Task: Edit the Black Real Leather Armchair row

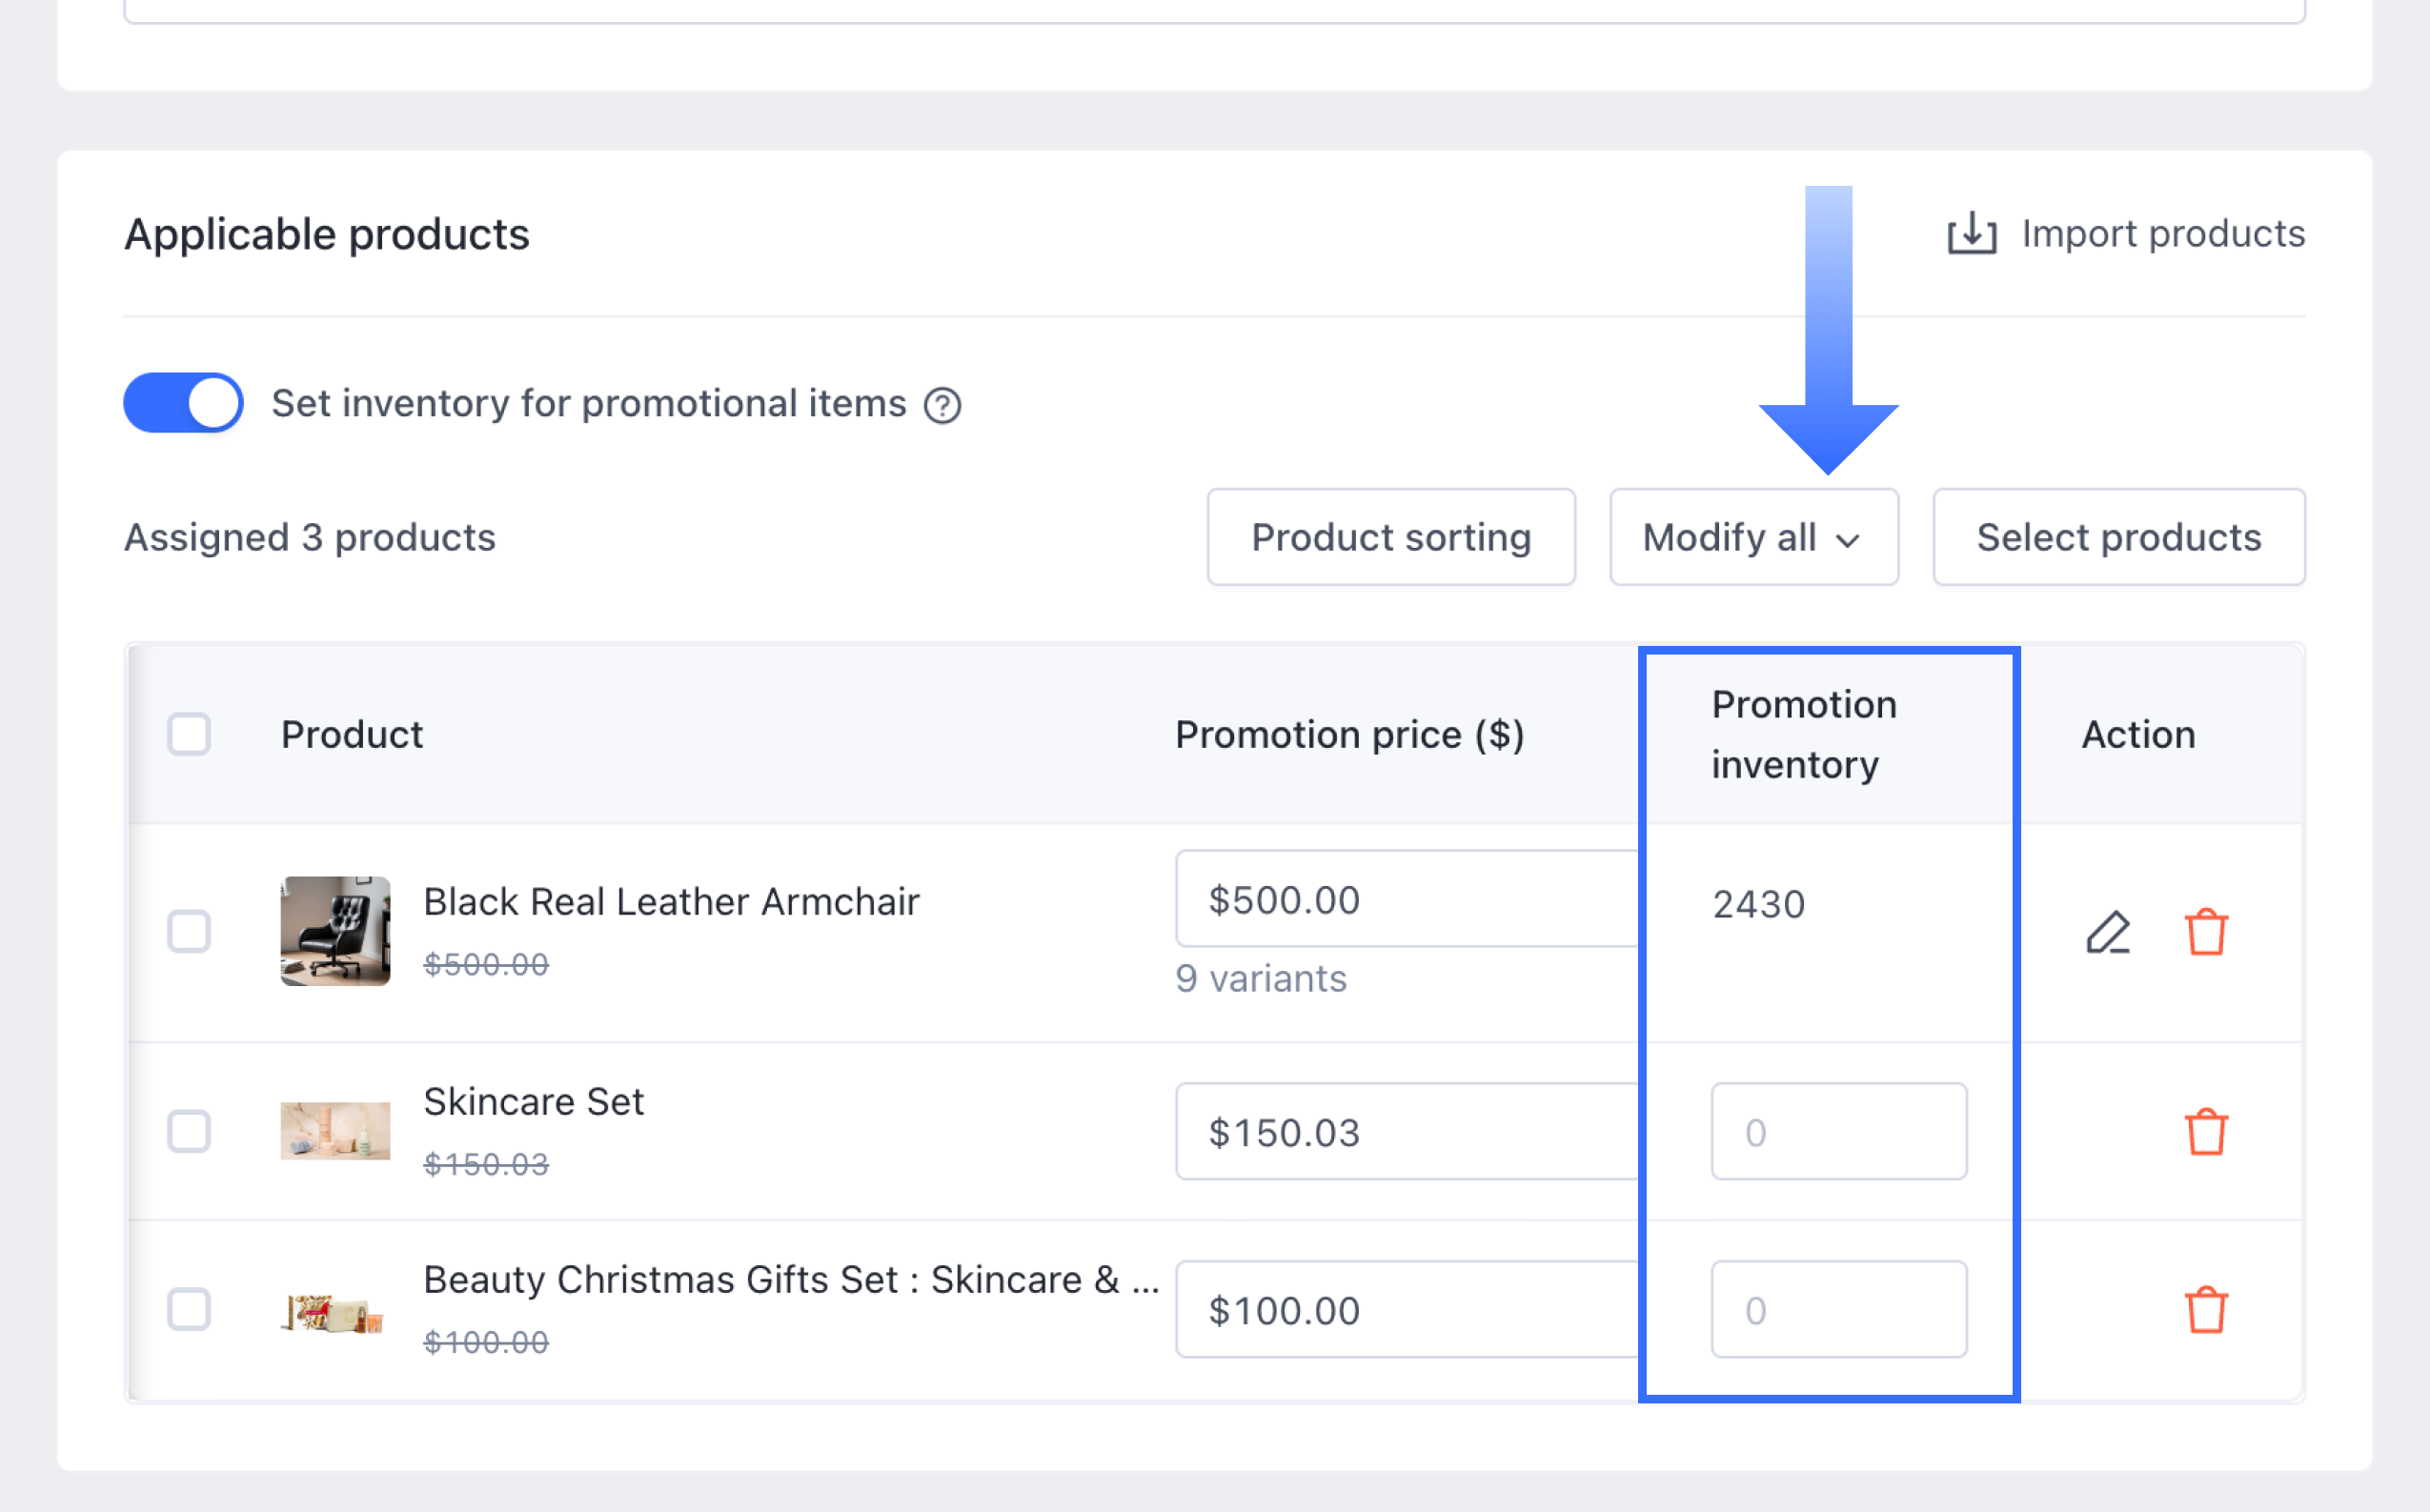Action: [2108, 932]
